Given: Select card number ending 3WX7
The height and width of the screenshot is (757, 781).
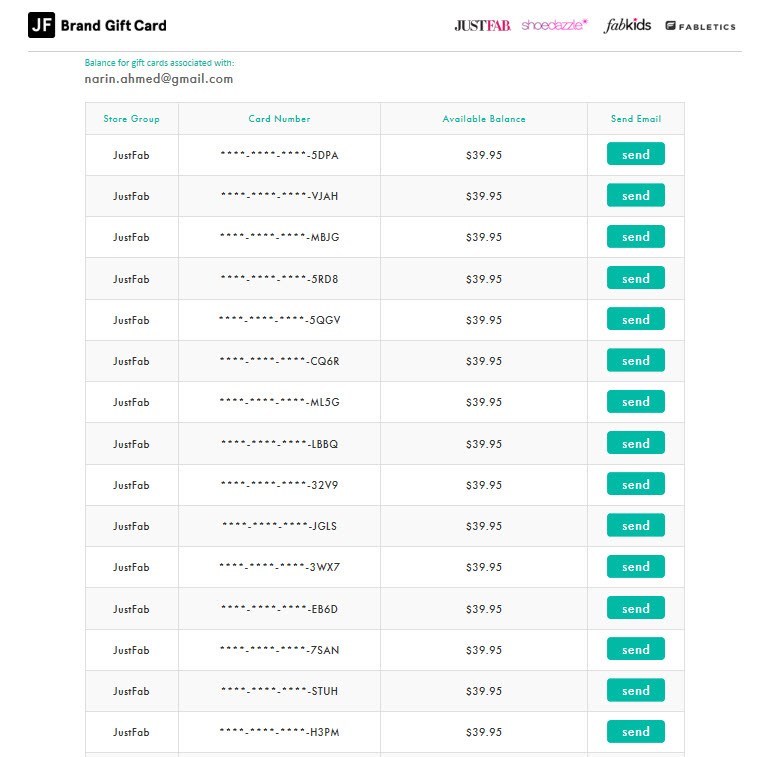Looking at the screenshot, I should click(279, 567).
